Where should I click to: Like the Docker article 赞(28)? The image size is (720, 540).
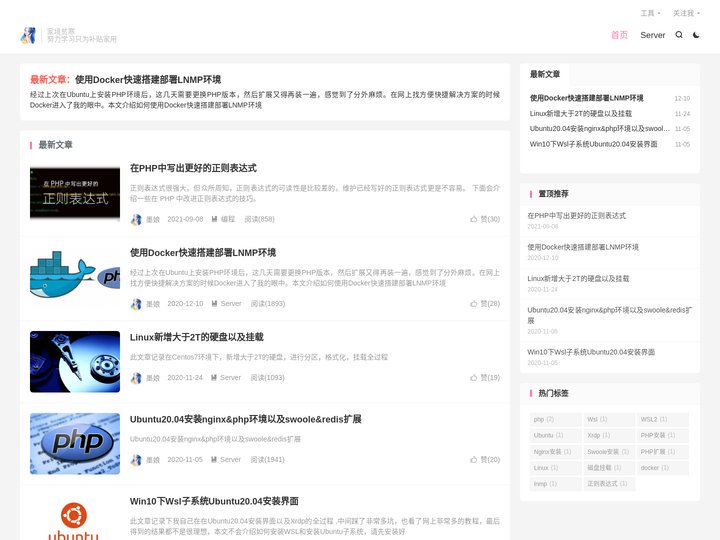tap(485, 304)
